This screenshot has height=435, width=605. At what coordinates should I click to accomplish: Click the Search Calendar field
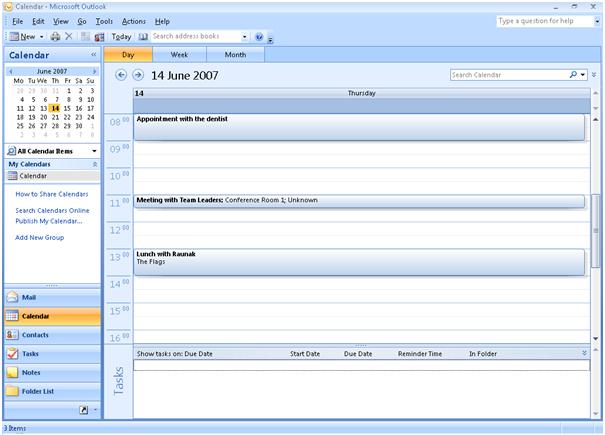(509, 75)
